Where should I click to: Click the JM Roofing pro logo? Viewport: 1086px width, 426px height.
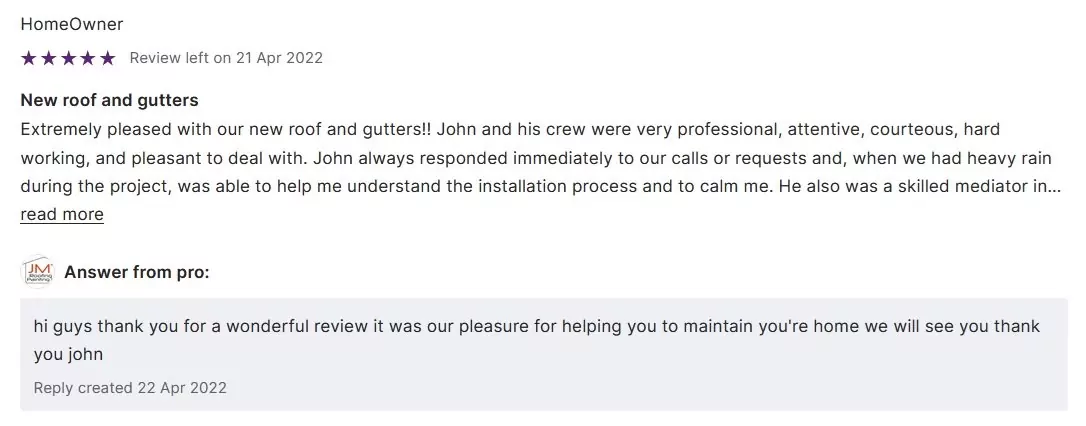[37, 271]
